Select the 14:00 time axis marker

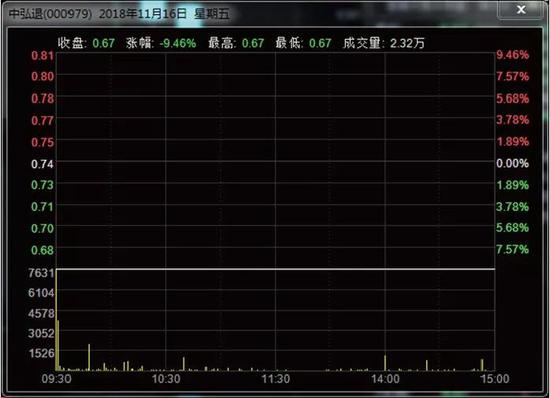click(385, 379)
